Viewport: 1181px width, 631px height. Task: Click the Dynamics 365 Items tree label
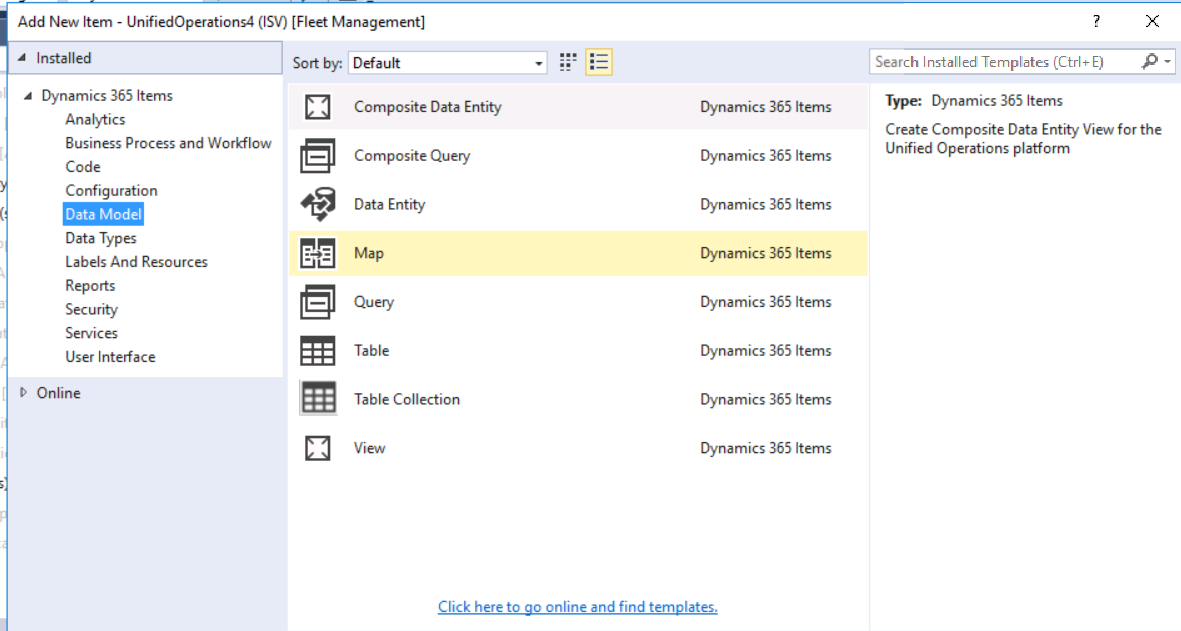(x=107, y=96)
